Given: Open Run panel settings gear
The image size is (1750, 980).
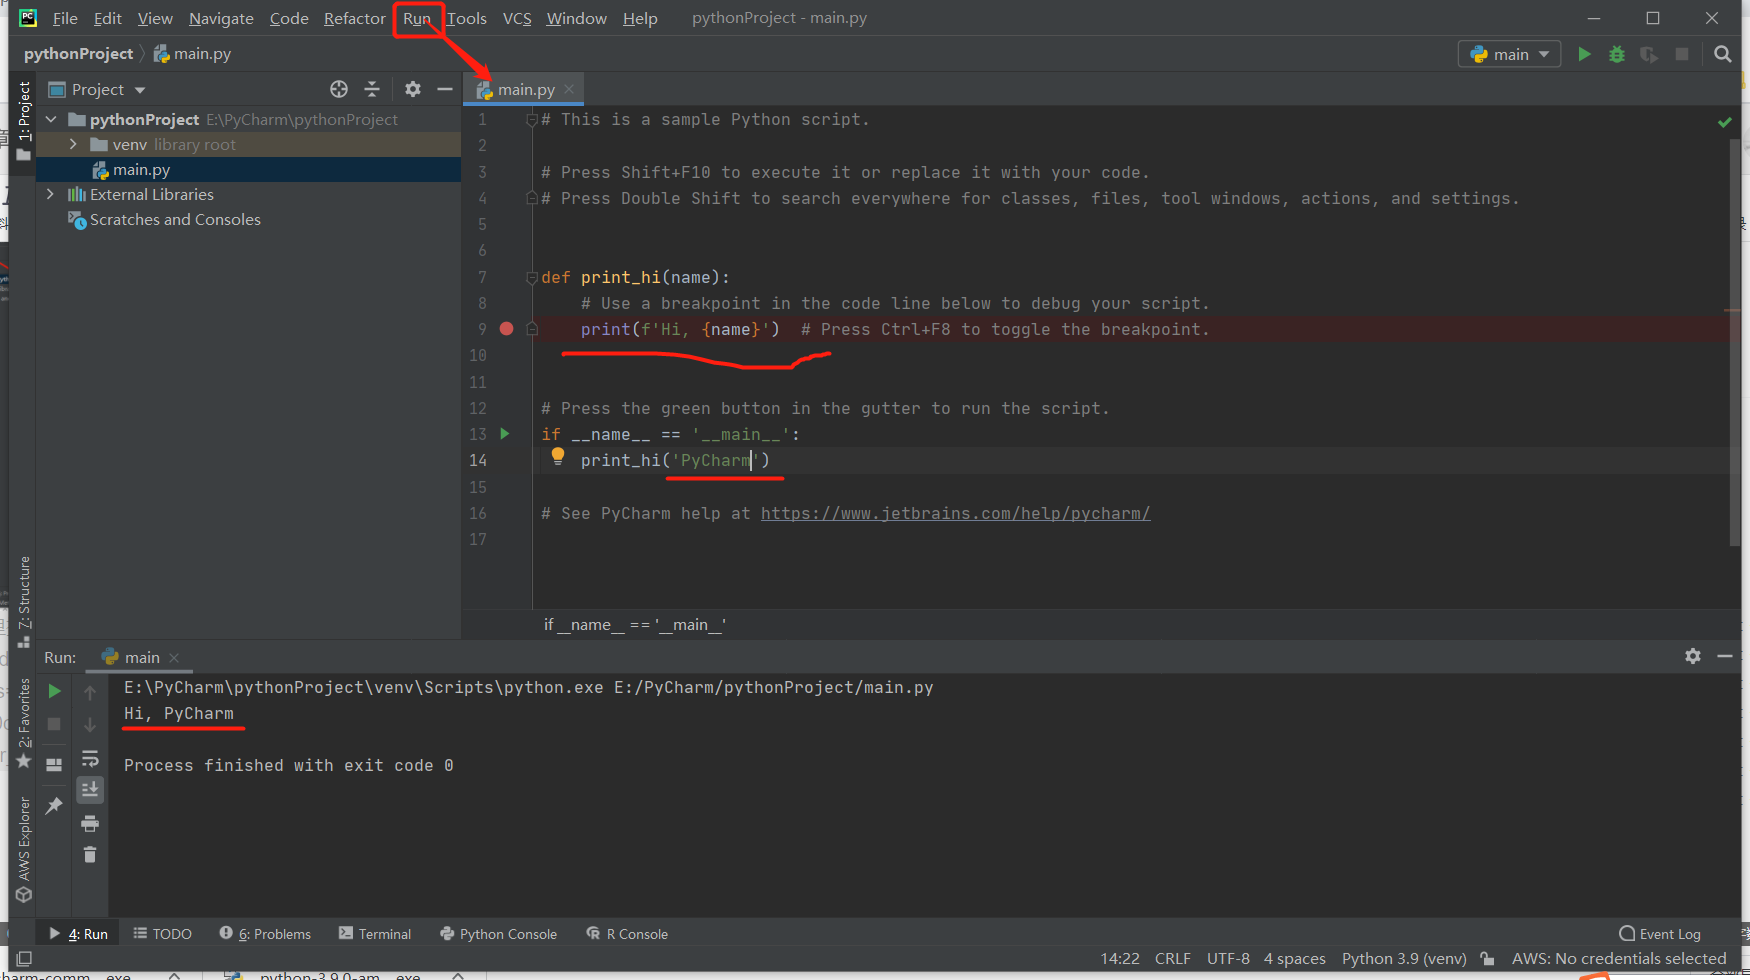Looking at the screenshot, I should click(x=1693, y=657).
